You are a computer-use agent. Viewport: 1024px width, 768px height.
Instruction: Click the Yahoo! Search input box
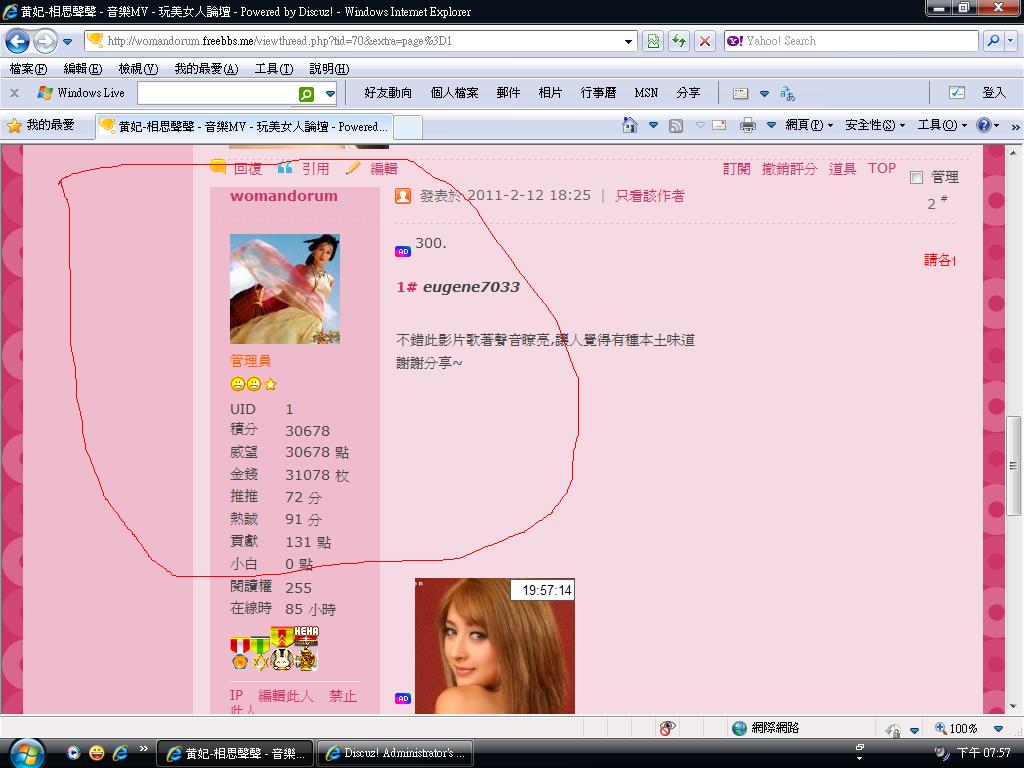(851, 41)
